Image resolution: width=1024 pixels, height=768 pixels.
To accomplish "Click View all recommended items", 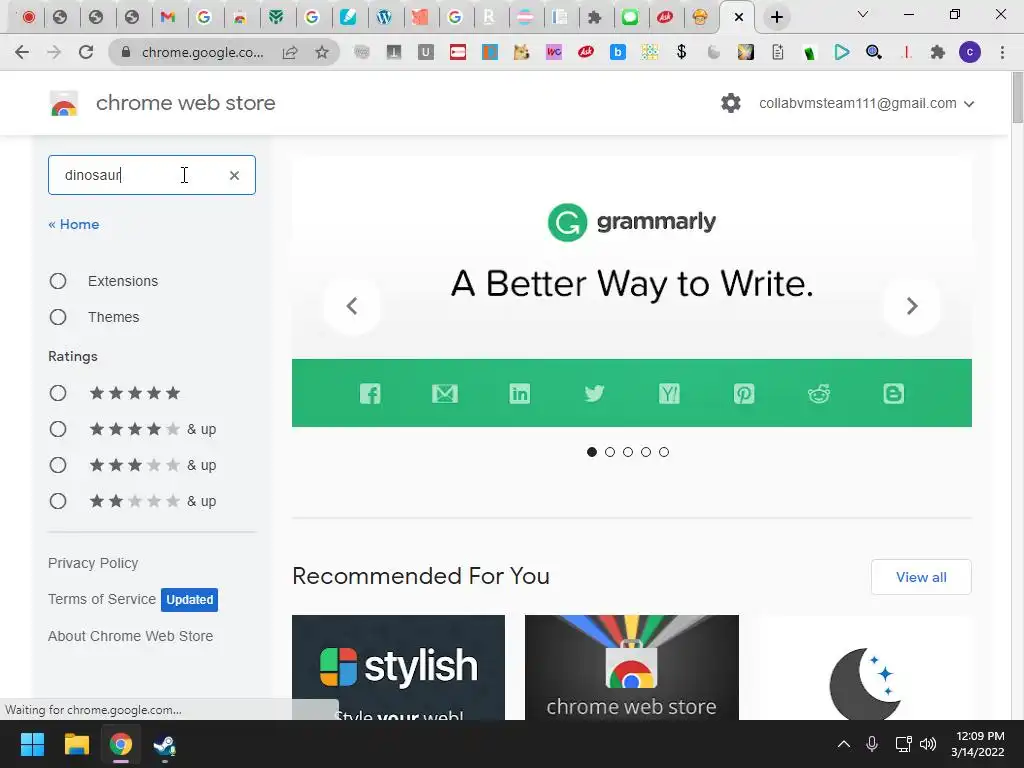I will click(921, 577).
